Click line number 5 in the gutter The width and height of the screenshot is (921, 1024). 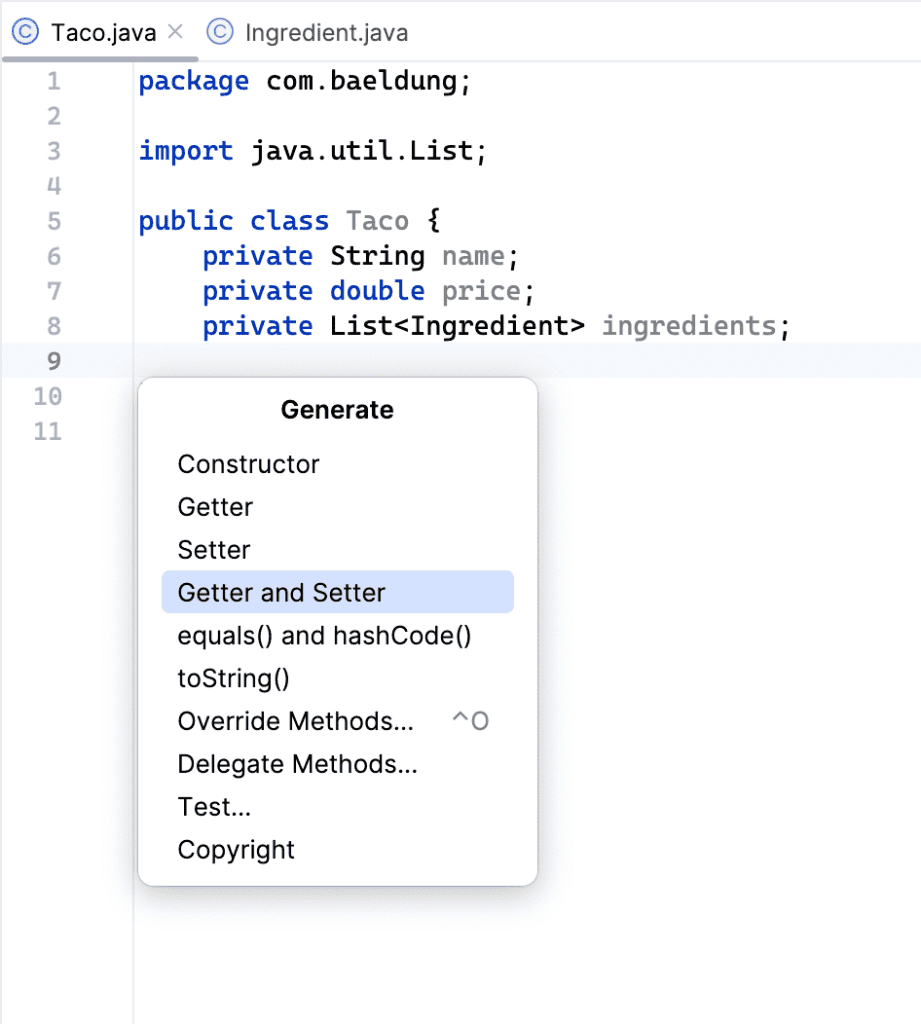click(54, 220)
